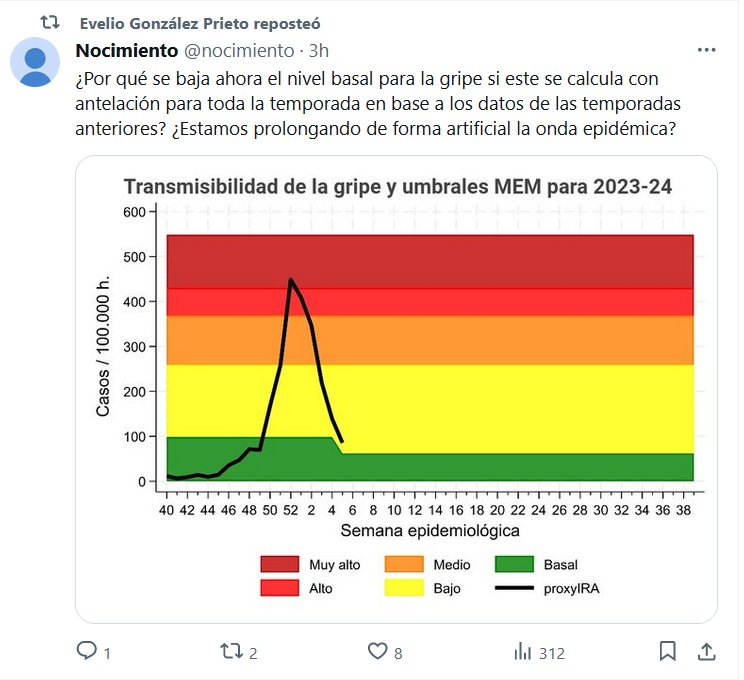Click the "Muy alto" dark red legend swatch
This screenshot has width=744, height=680.
280,565
